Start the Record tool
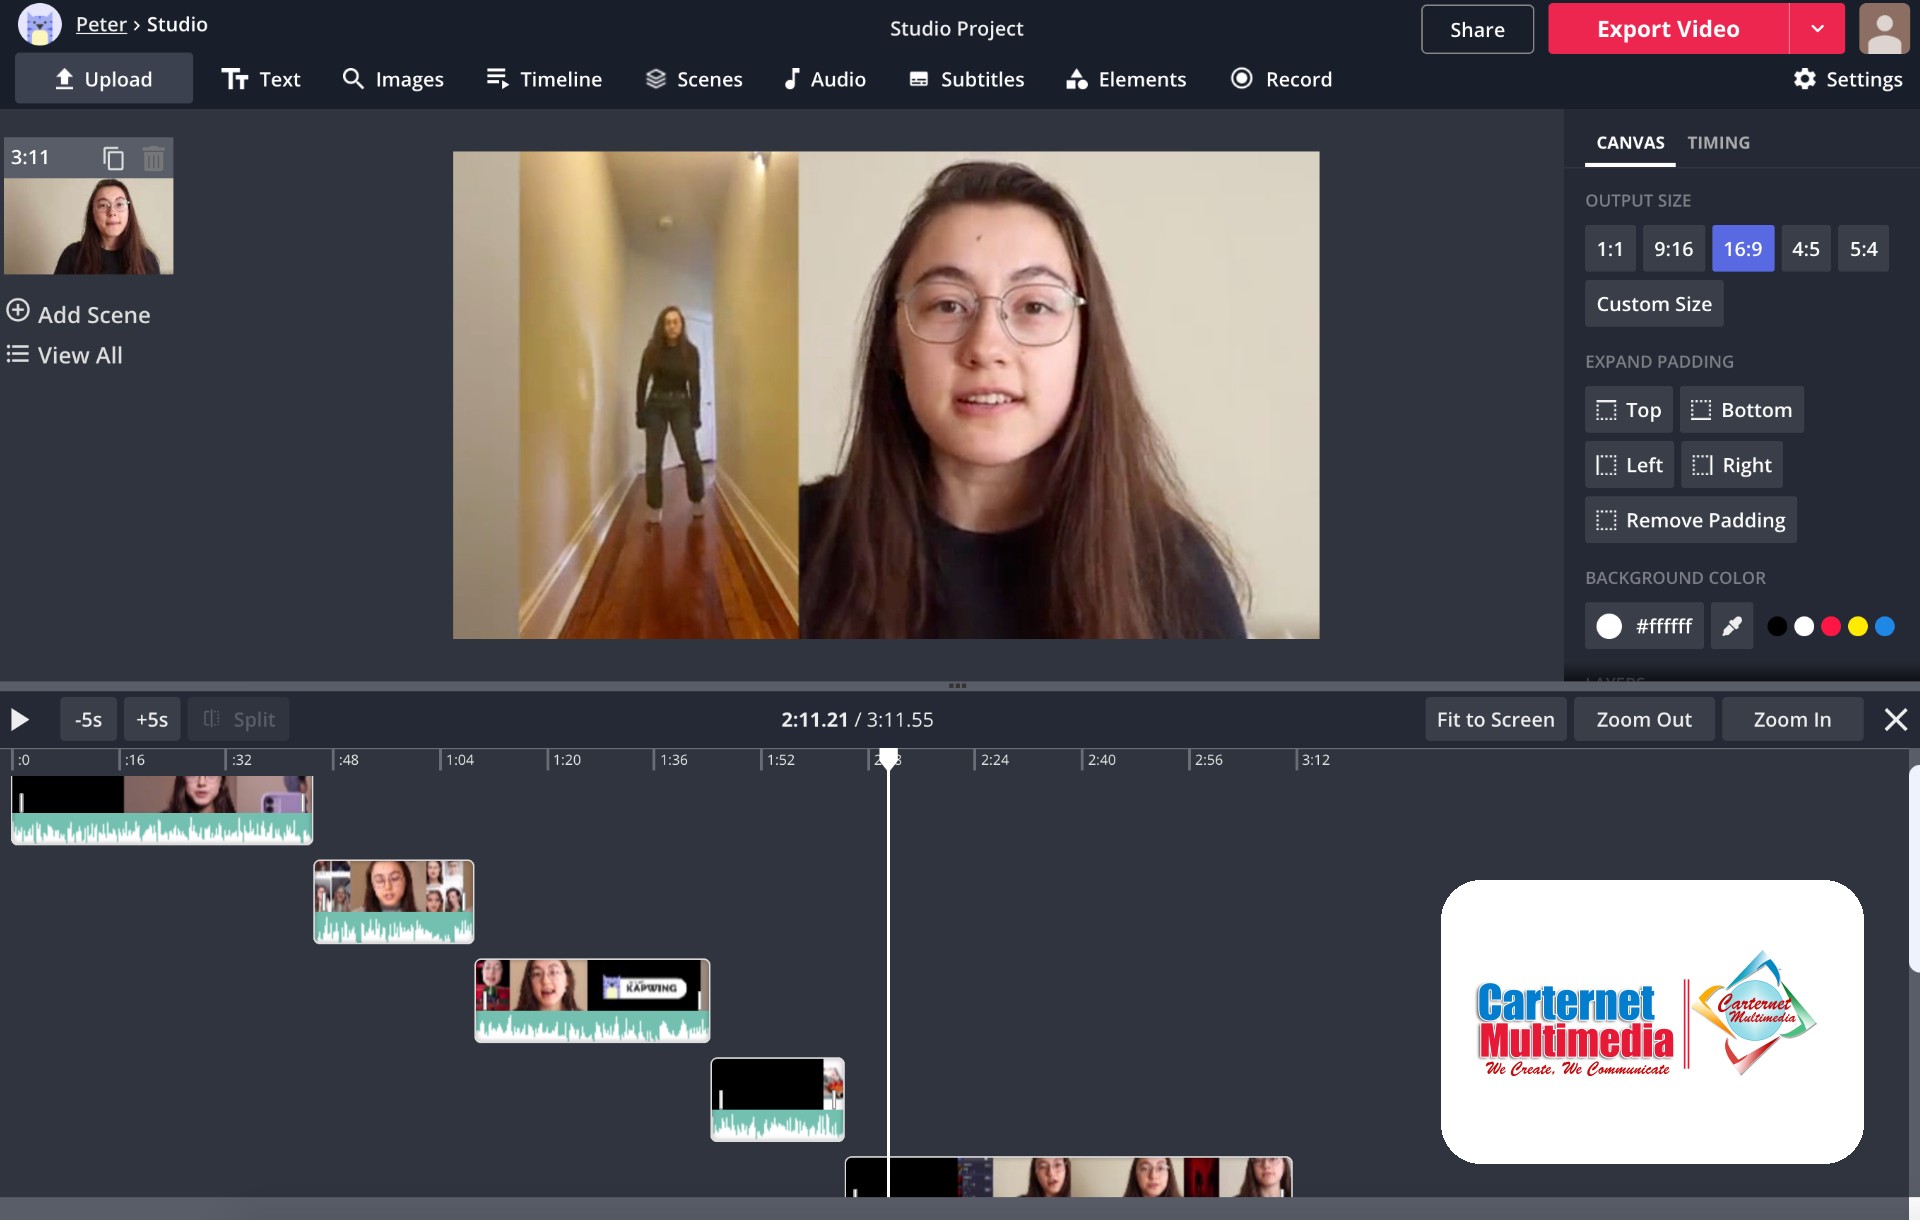1920x1220 pixels. 1281,79
